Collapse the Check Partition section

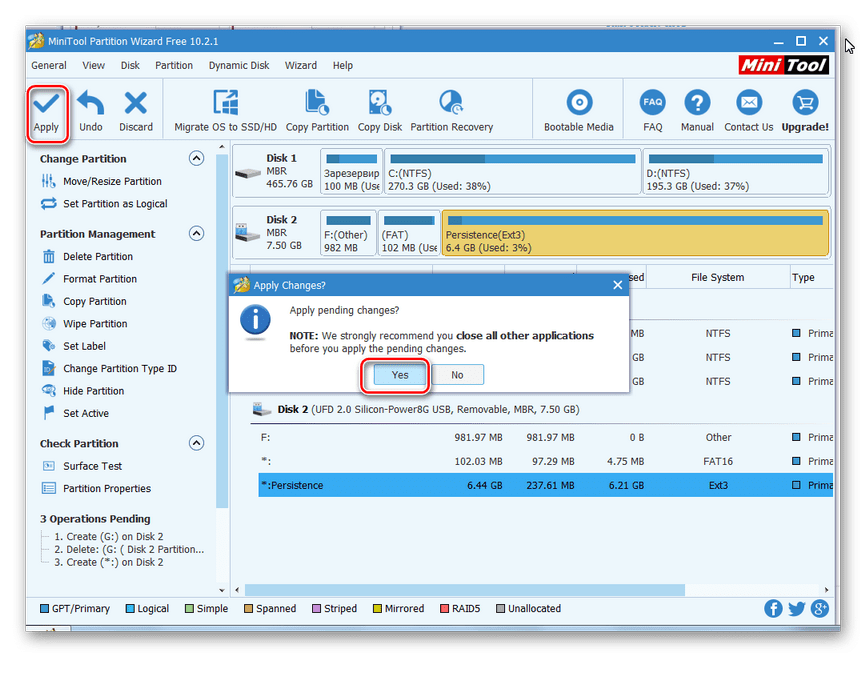coord(196,444)
